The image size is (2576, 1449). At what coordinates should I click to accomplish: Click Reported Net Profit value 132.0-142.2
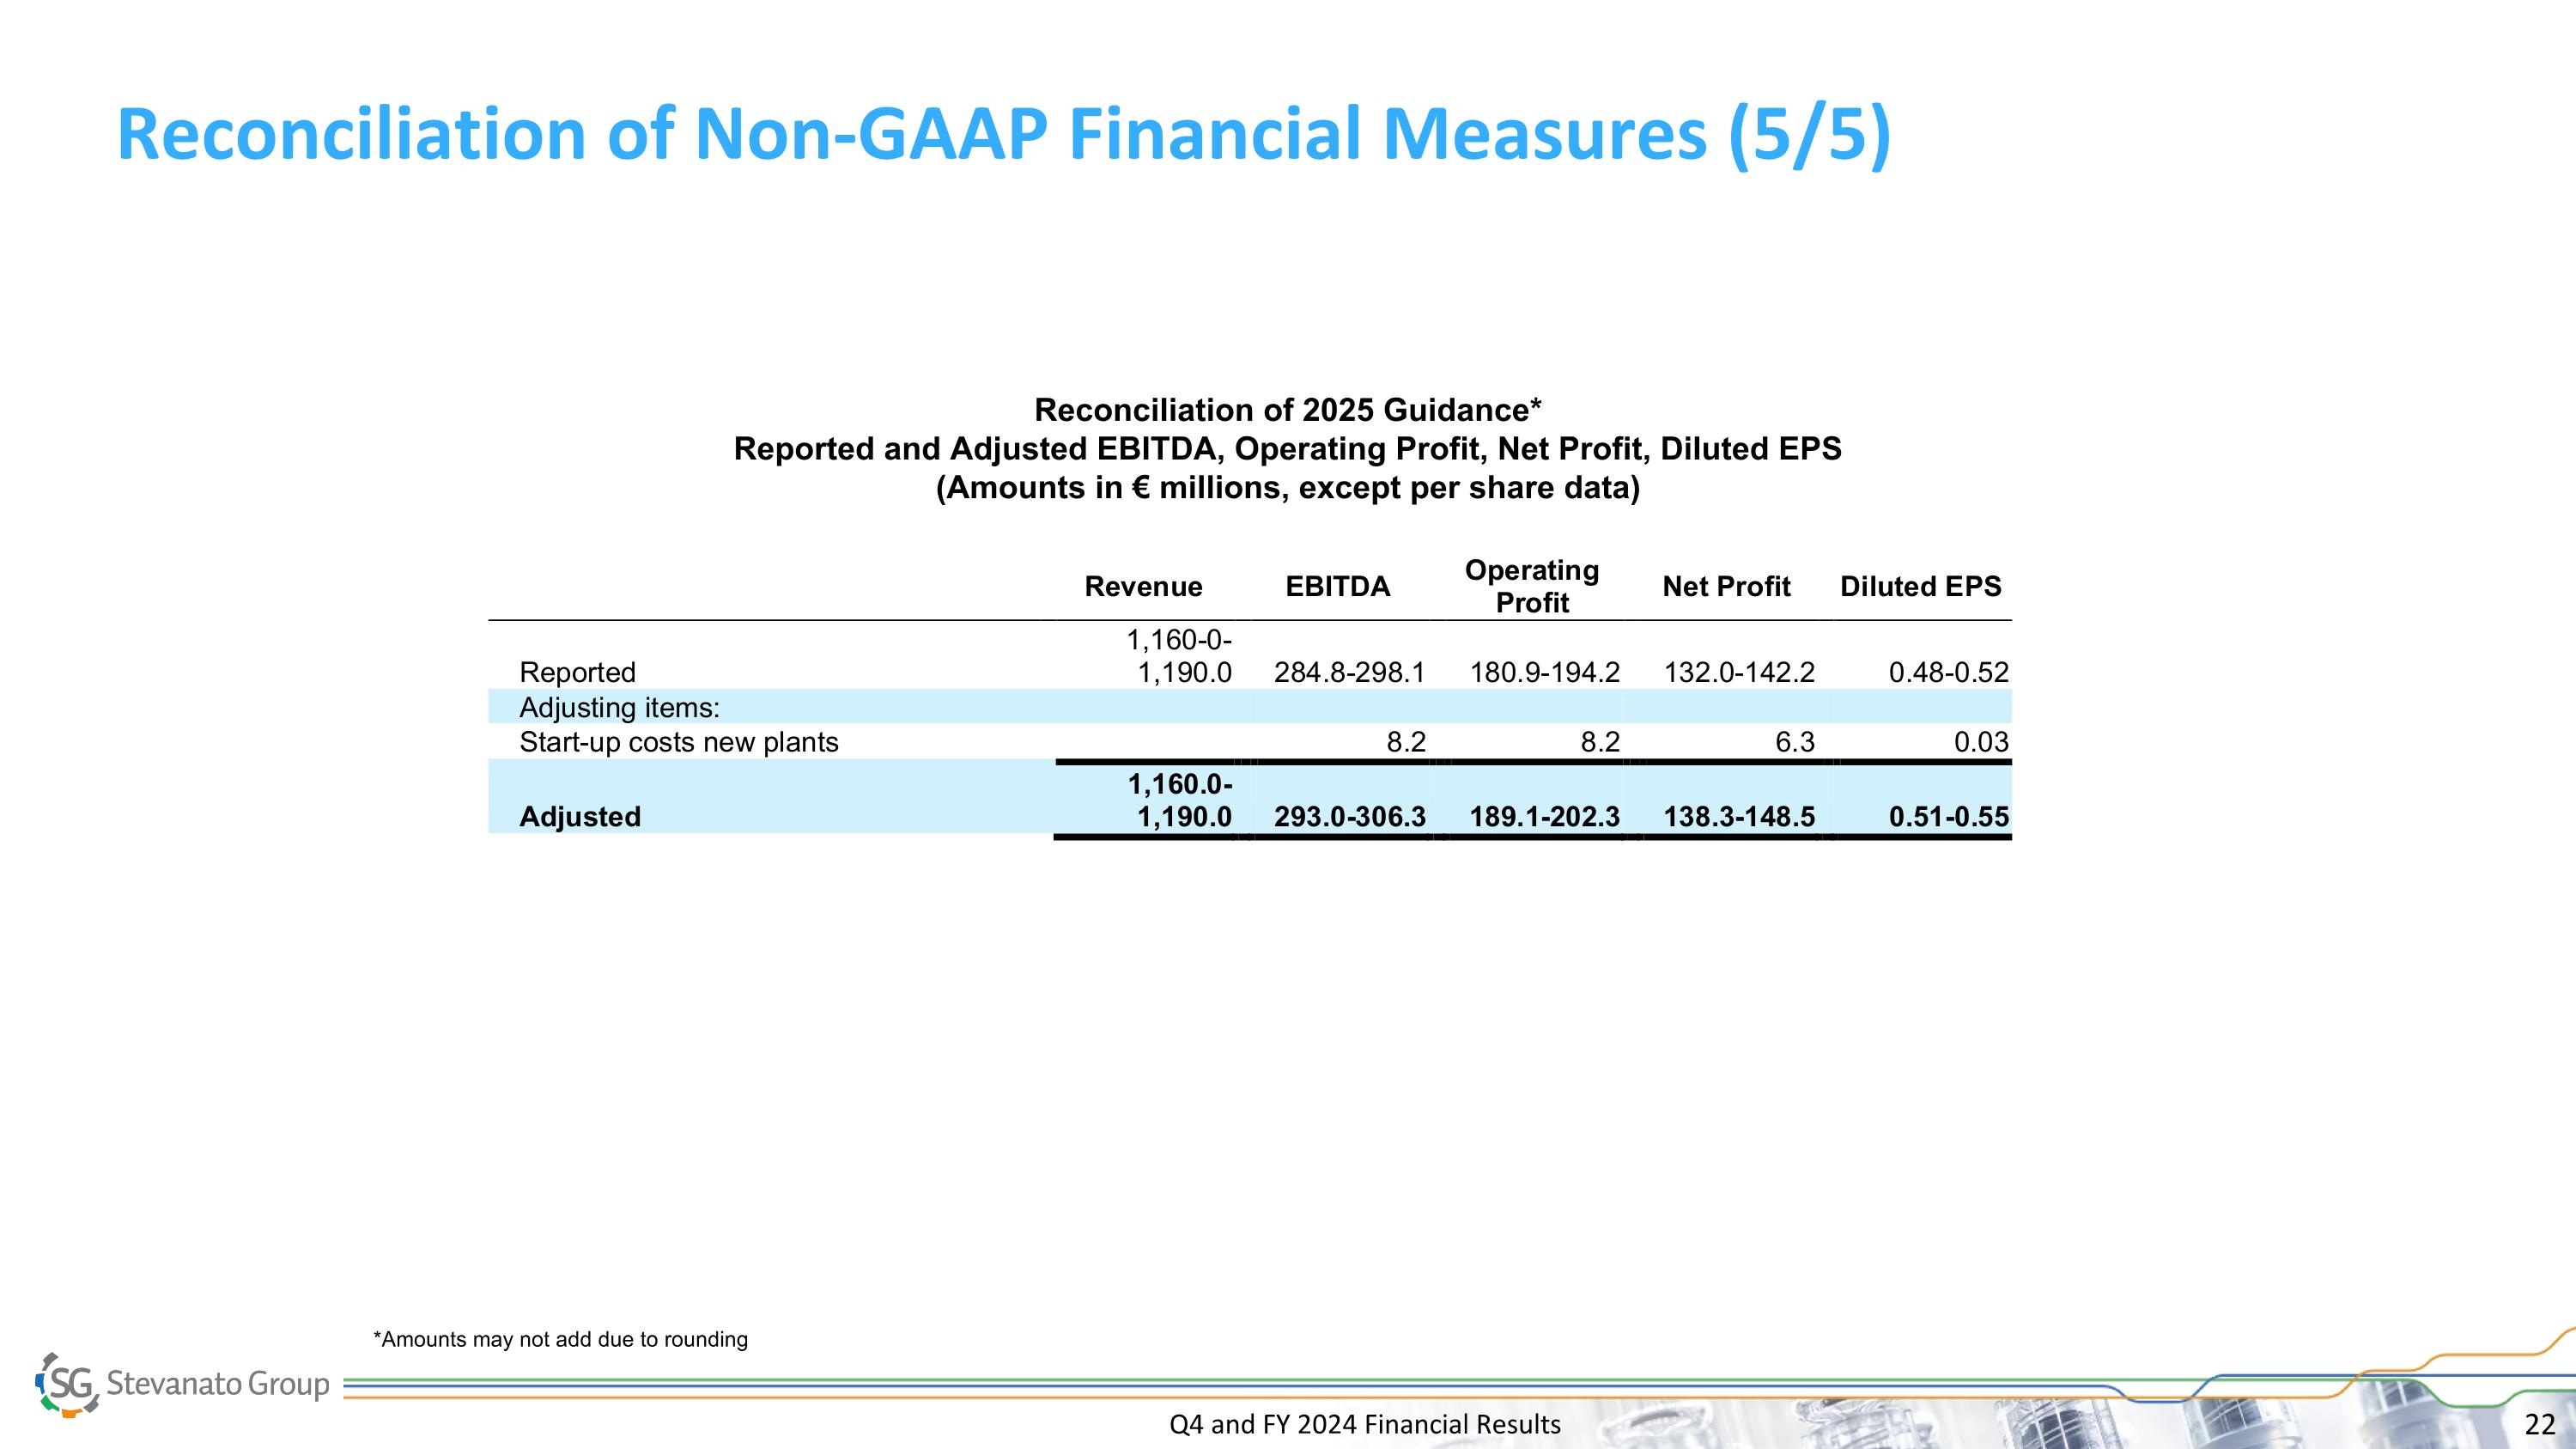coord(1739,672)
